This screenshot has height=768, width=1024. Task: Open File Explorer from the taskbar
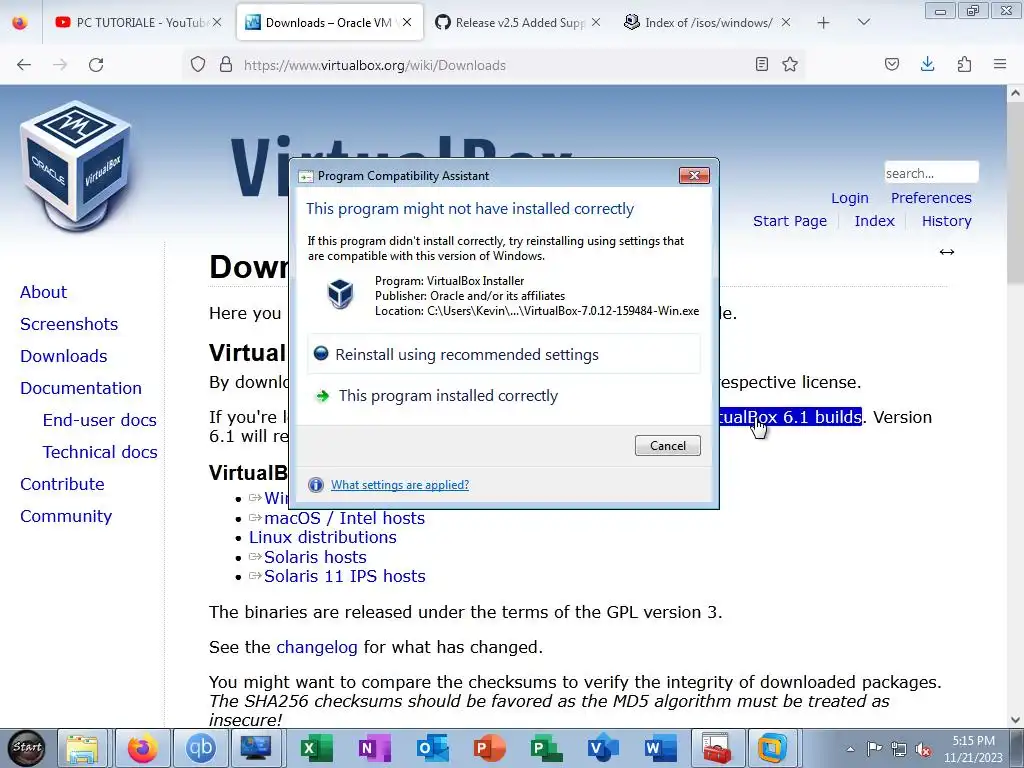82,748
